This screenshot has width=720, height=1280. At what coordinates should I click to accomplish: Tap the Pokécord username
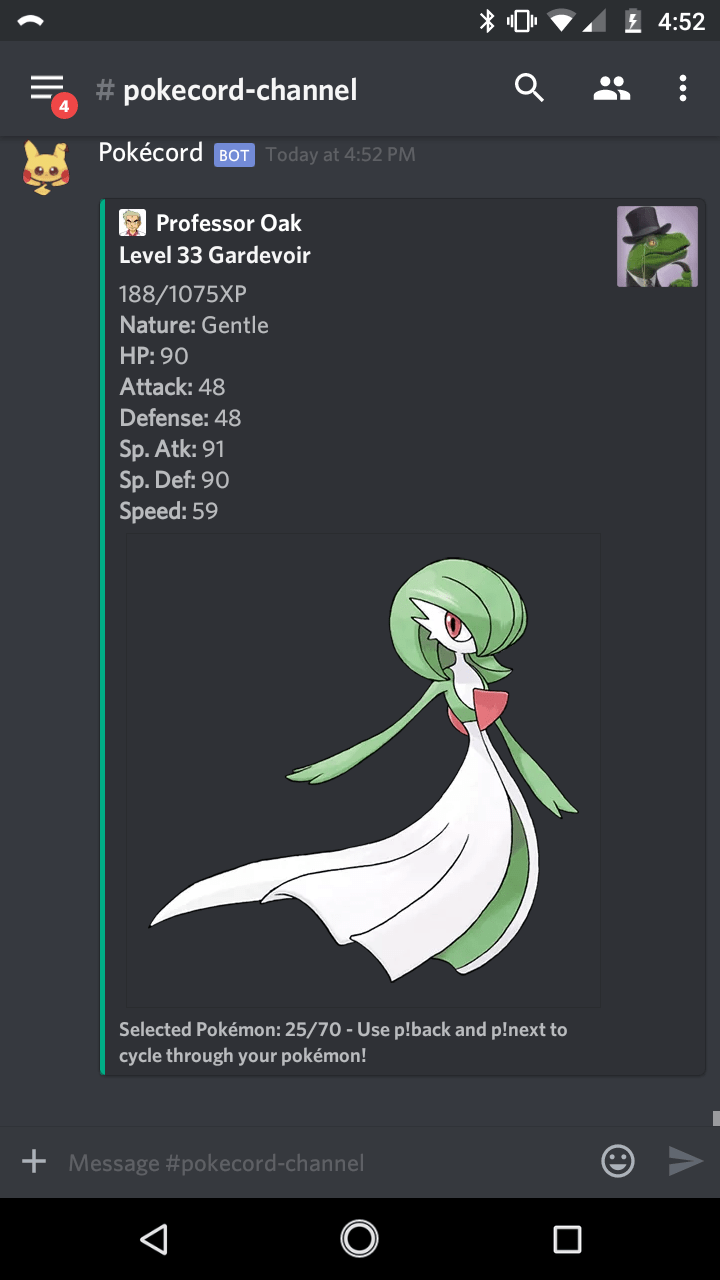[151, 152]
